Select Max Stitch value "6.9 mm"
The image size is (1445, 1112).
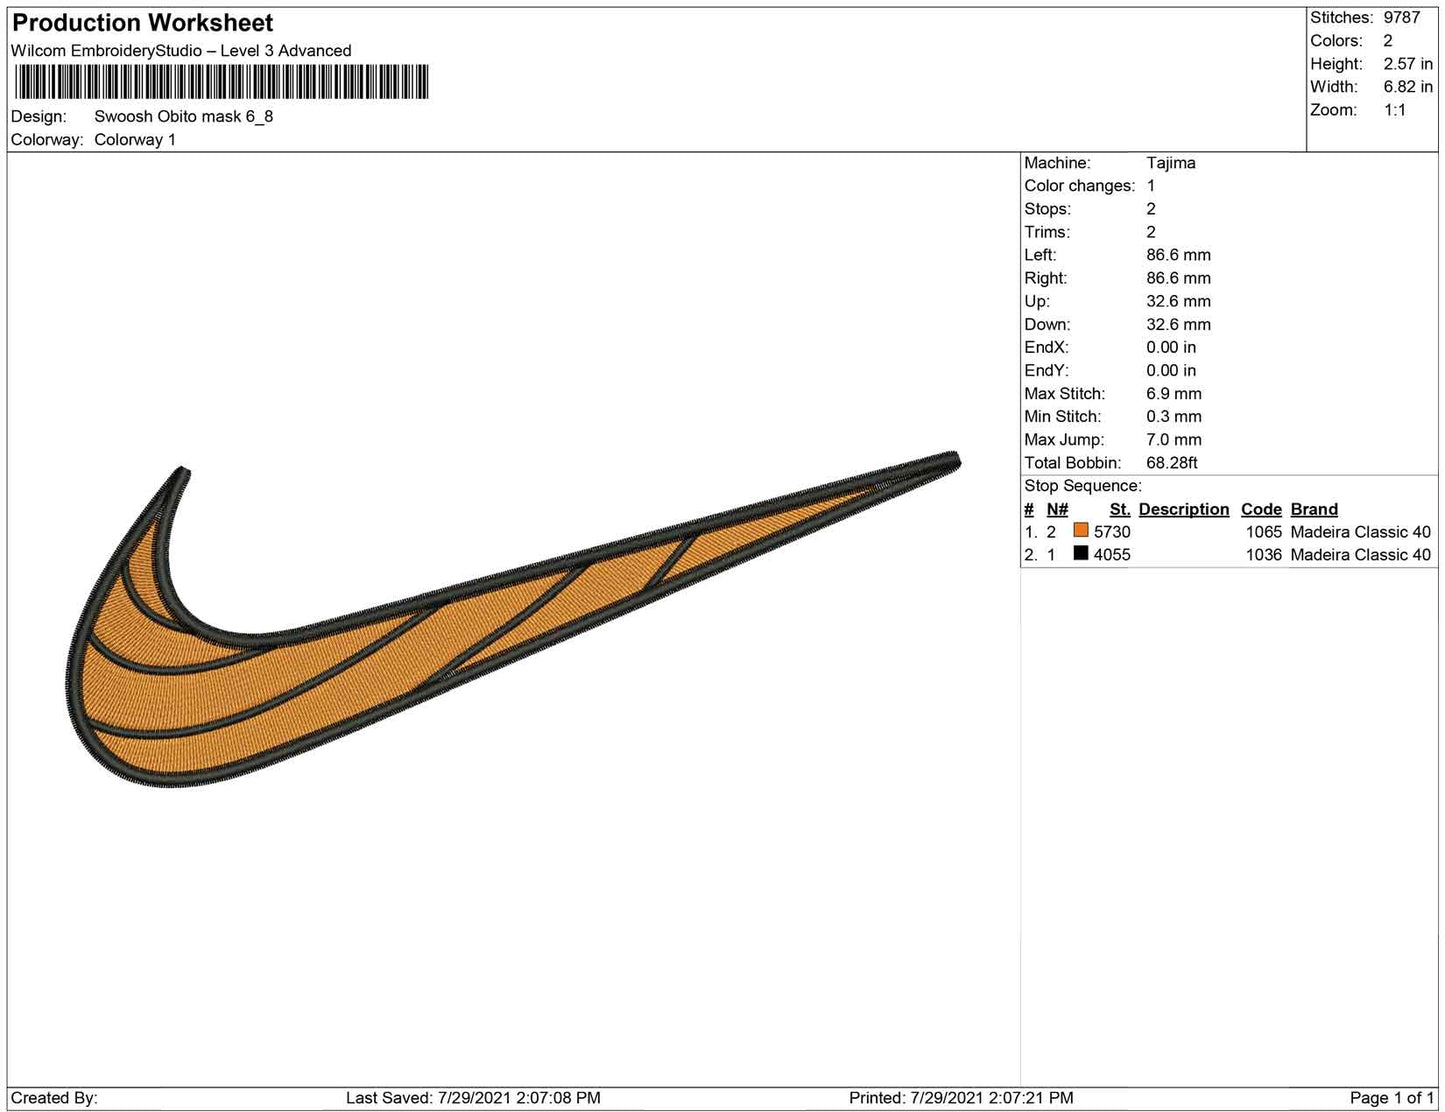click(1174, 393)
